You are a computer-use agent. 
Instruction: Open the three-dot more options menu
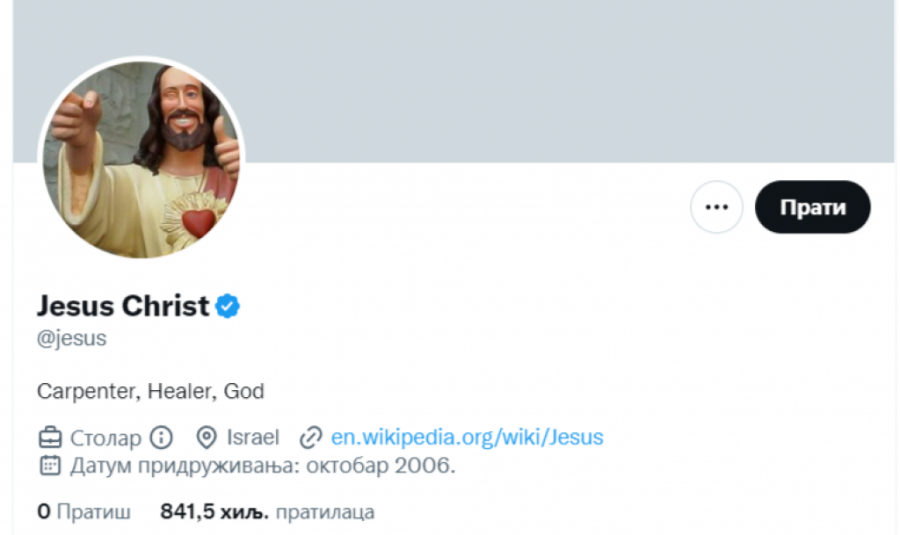point(716,207)
